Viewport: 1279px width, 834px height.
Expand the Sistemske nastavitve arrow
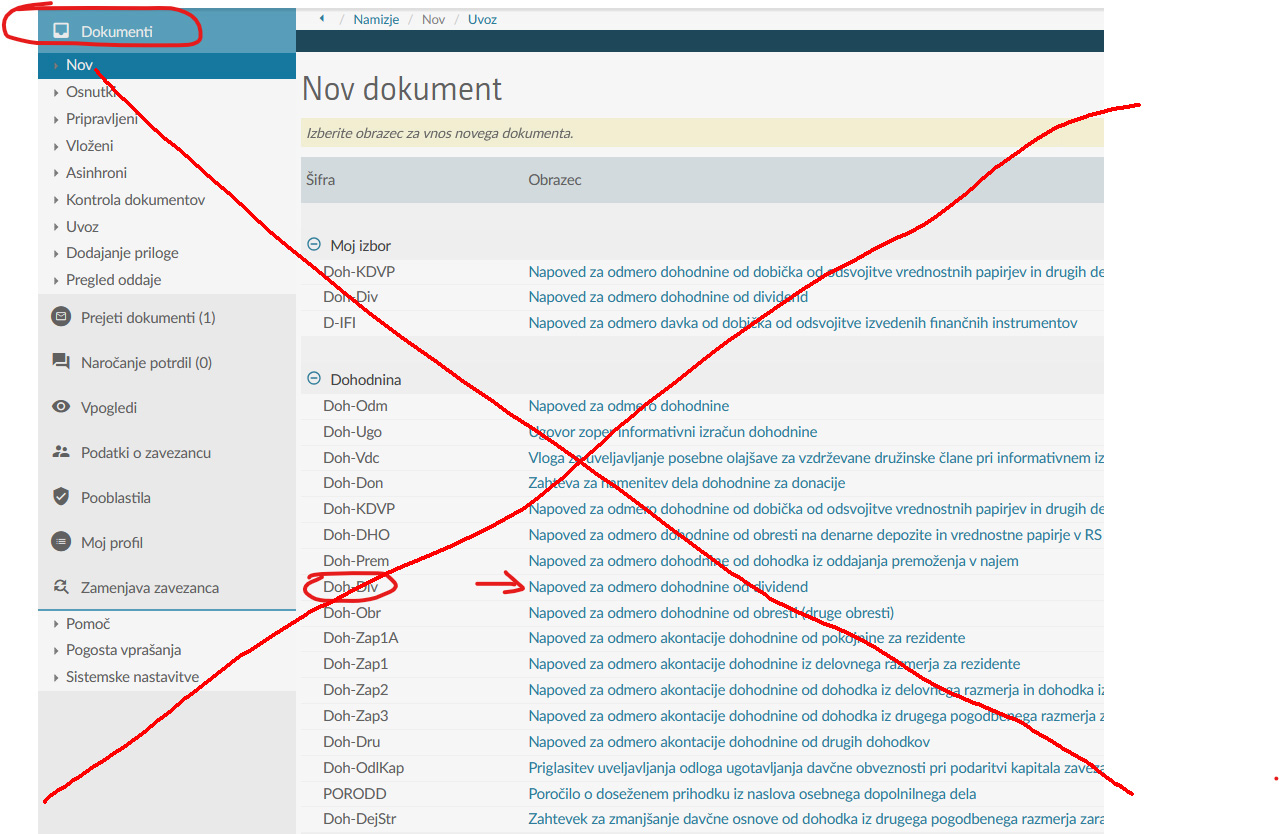(56, 677)
